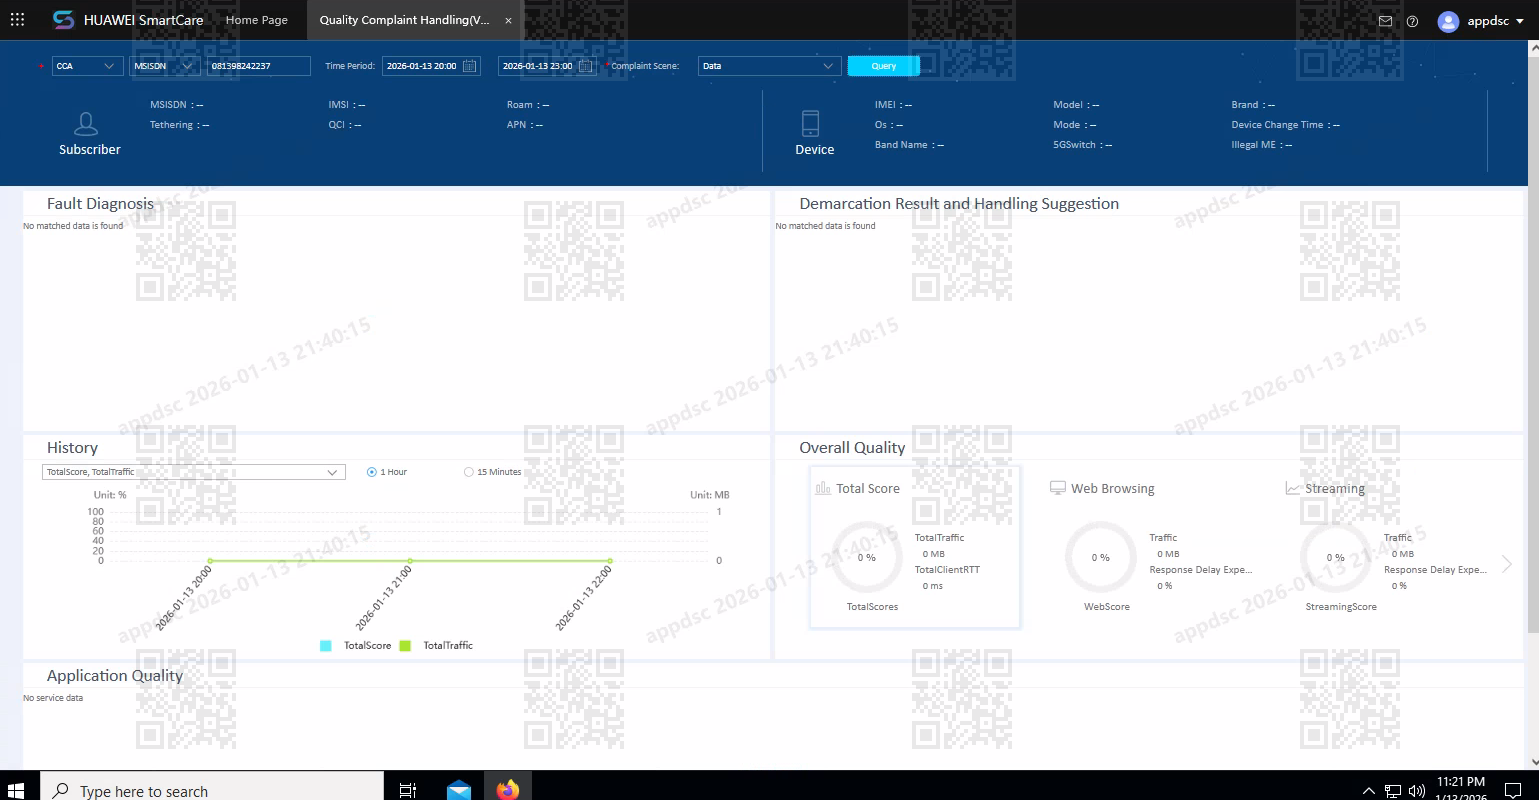Image resolution: width=1539 pixels, height=800 pixels.
Task: Switch to Firefox in taskbar
Action: [508, 790]
